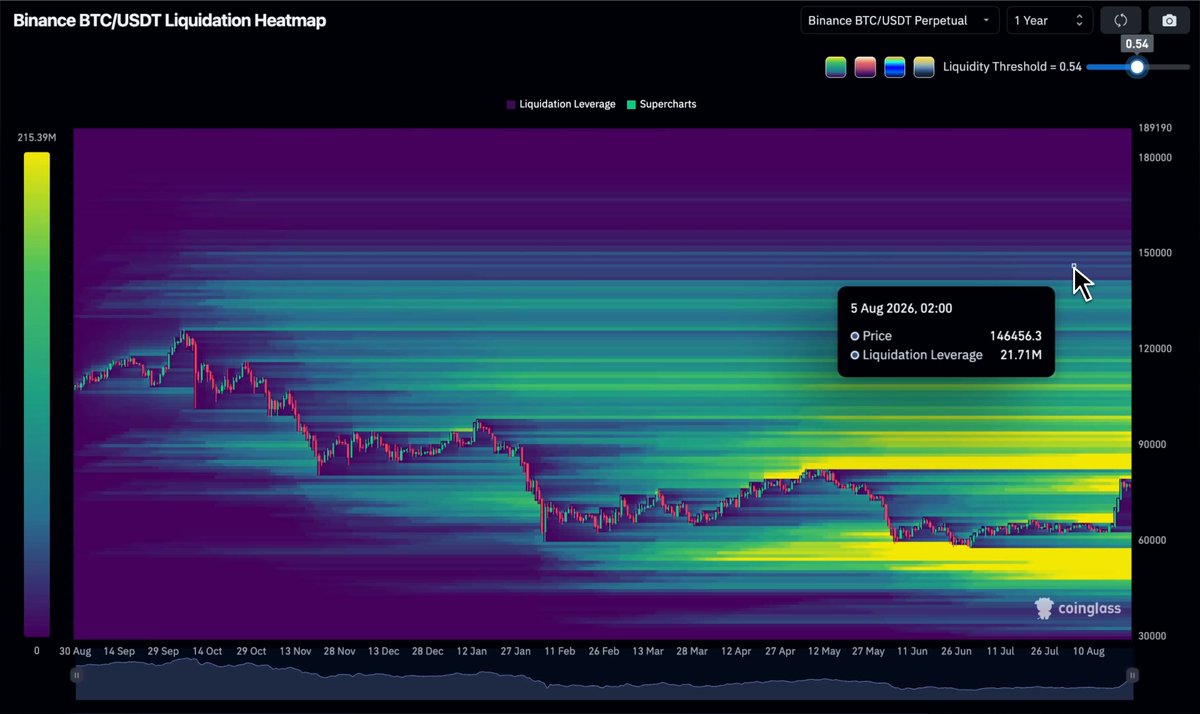Click the Binance BTC/USDT Liquidation Heatmap title

[x=169, y=20]
